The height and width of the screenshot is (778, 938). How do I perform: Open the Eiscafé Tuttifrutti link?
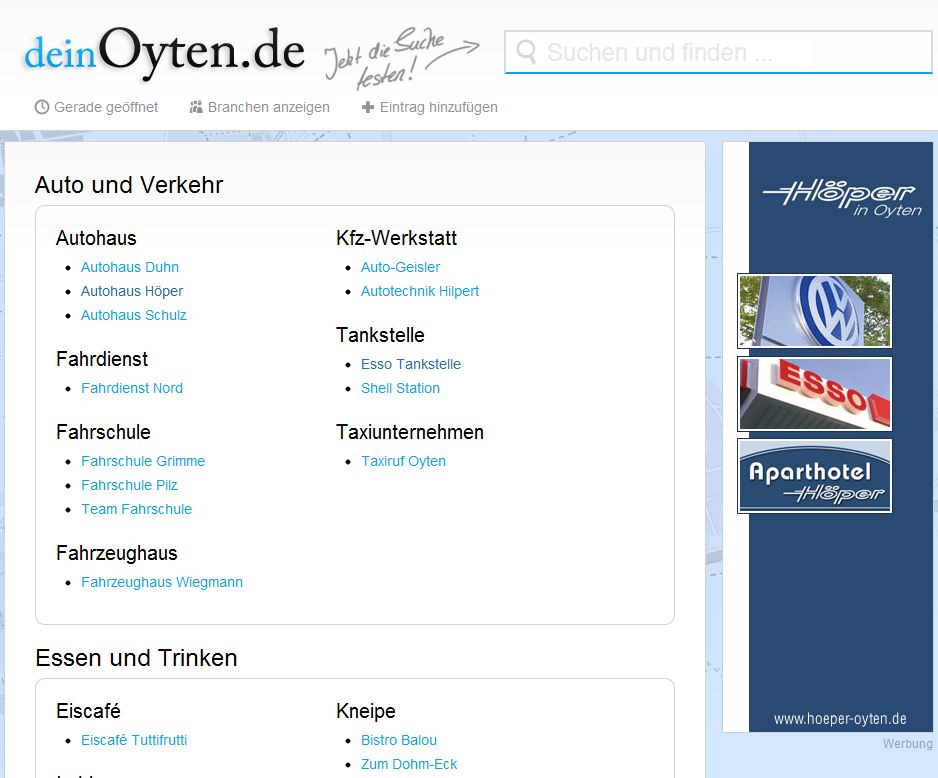click(x=134, y=740)
